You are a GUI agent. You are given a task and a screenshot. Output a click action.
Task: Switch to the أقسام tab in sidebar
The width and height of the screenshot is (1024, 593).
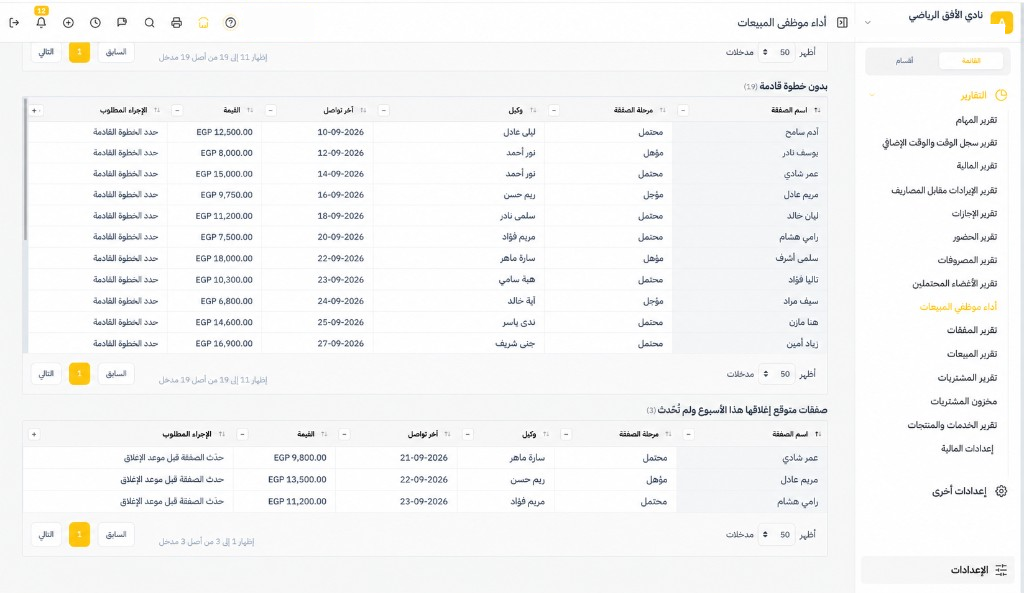[x=904, y=61]
